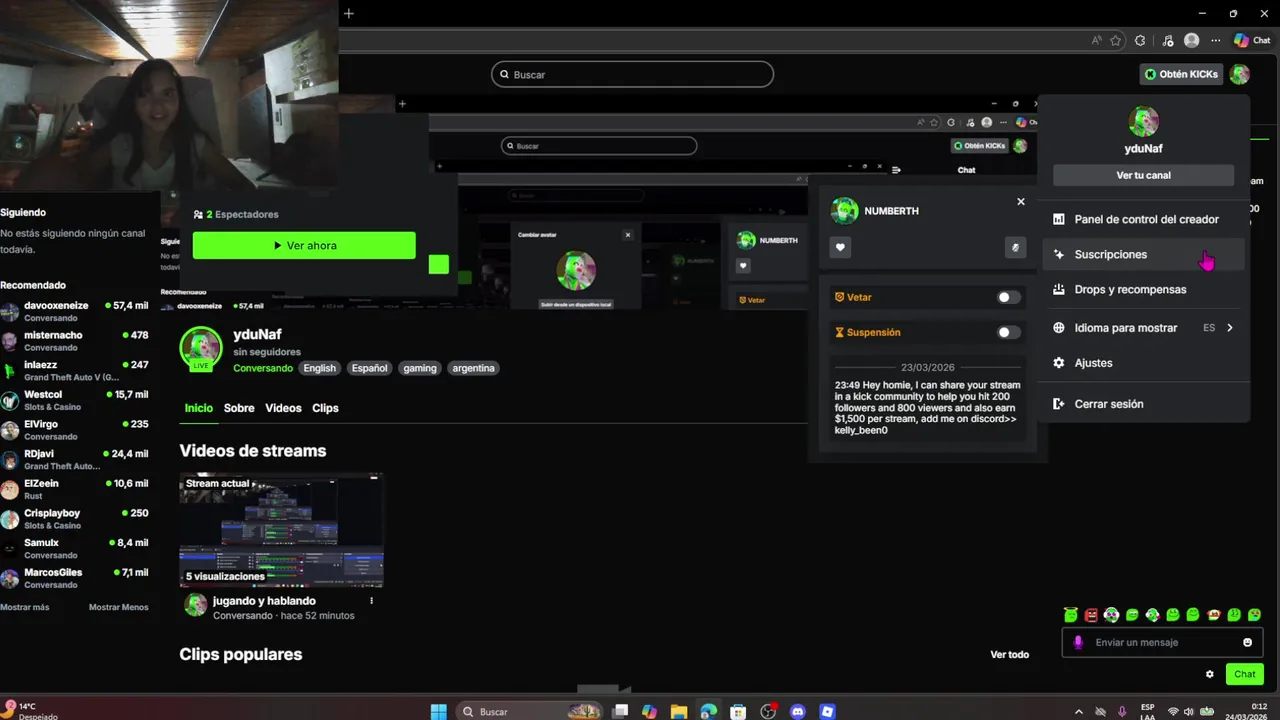This screenshot has width=1280, height=720.
Task: Click the Edge favorites star icon
Action: [1116, 41]
